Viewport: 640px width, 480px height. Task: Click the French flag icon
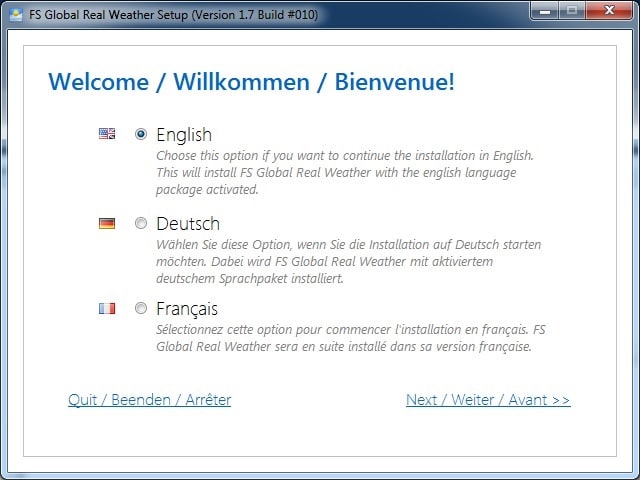[107, 308]
